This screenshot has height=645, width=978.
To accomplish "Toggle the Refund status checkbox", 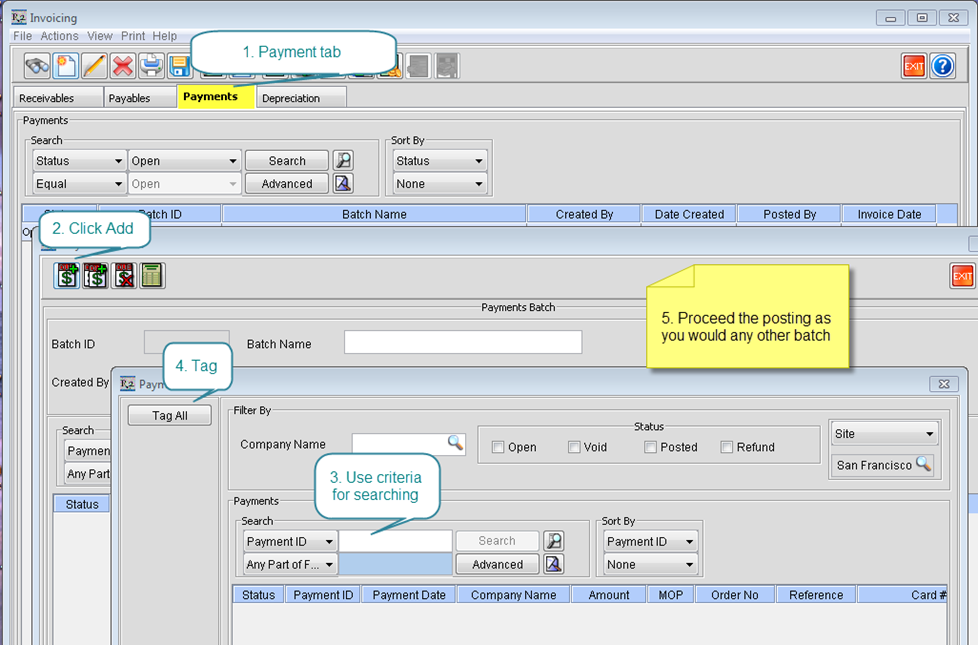I will point(727,447).
